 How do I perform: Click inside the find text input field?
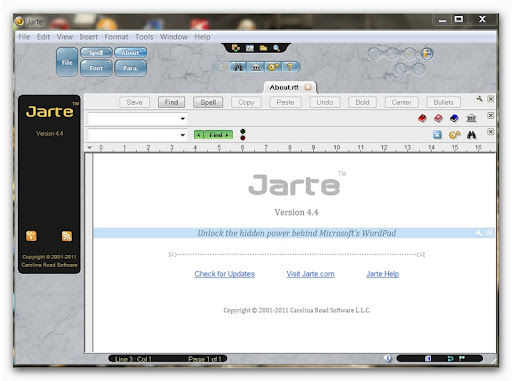coord(133,135)
